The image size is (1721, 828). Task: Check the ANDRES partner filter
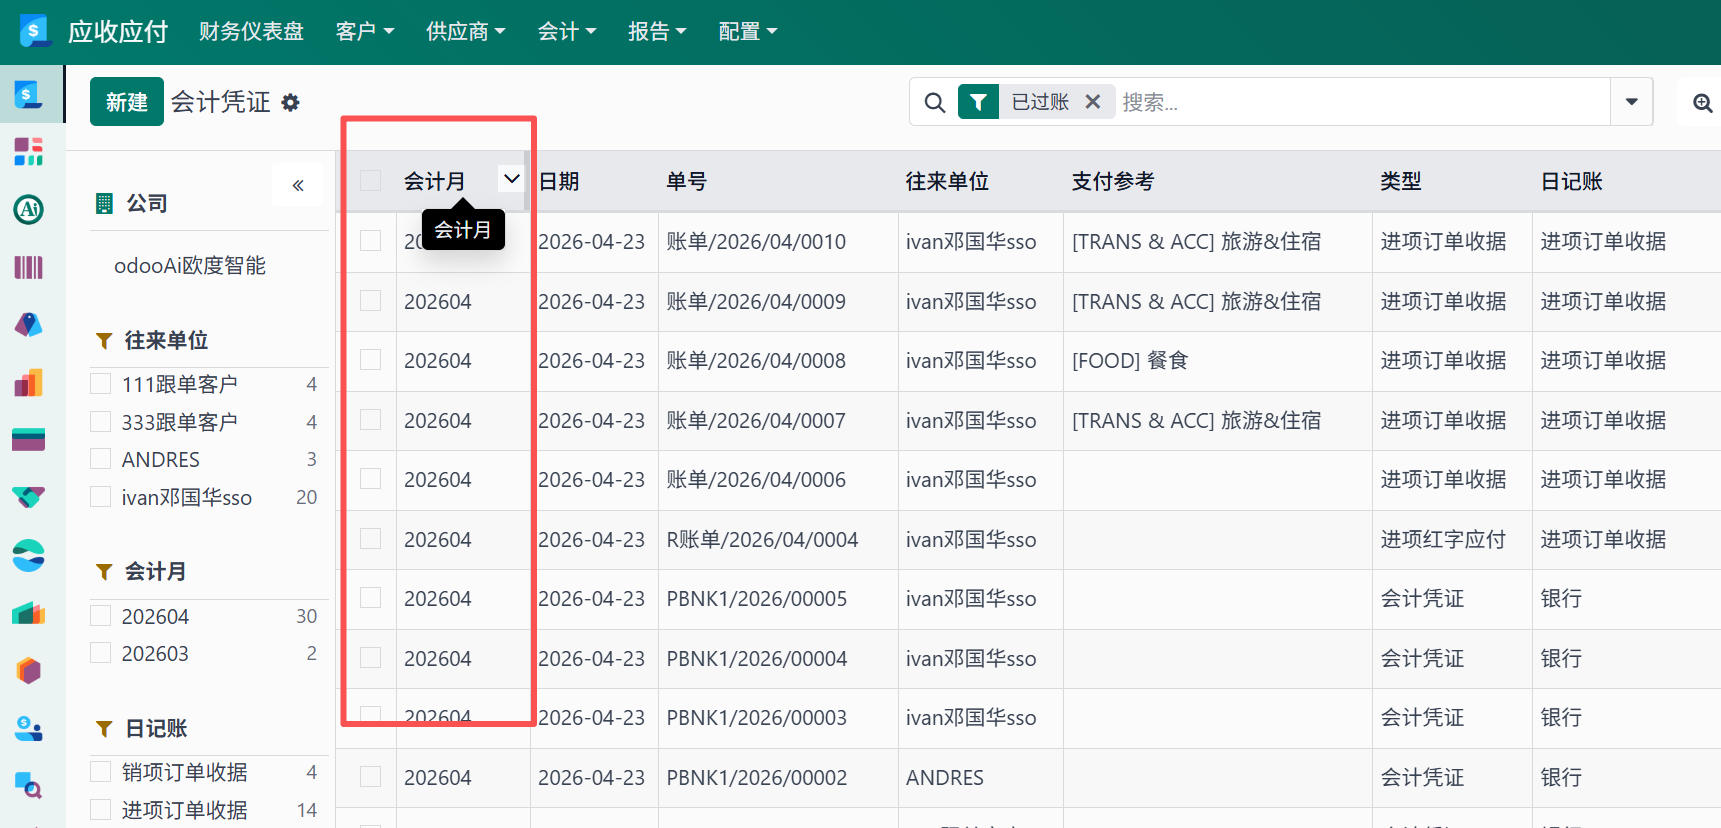[x=101, y=459]
